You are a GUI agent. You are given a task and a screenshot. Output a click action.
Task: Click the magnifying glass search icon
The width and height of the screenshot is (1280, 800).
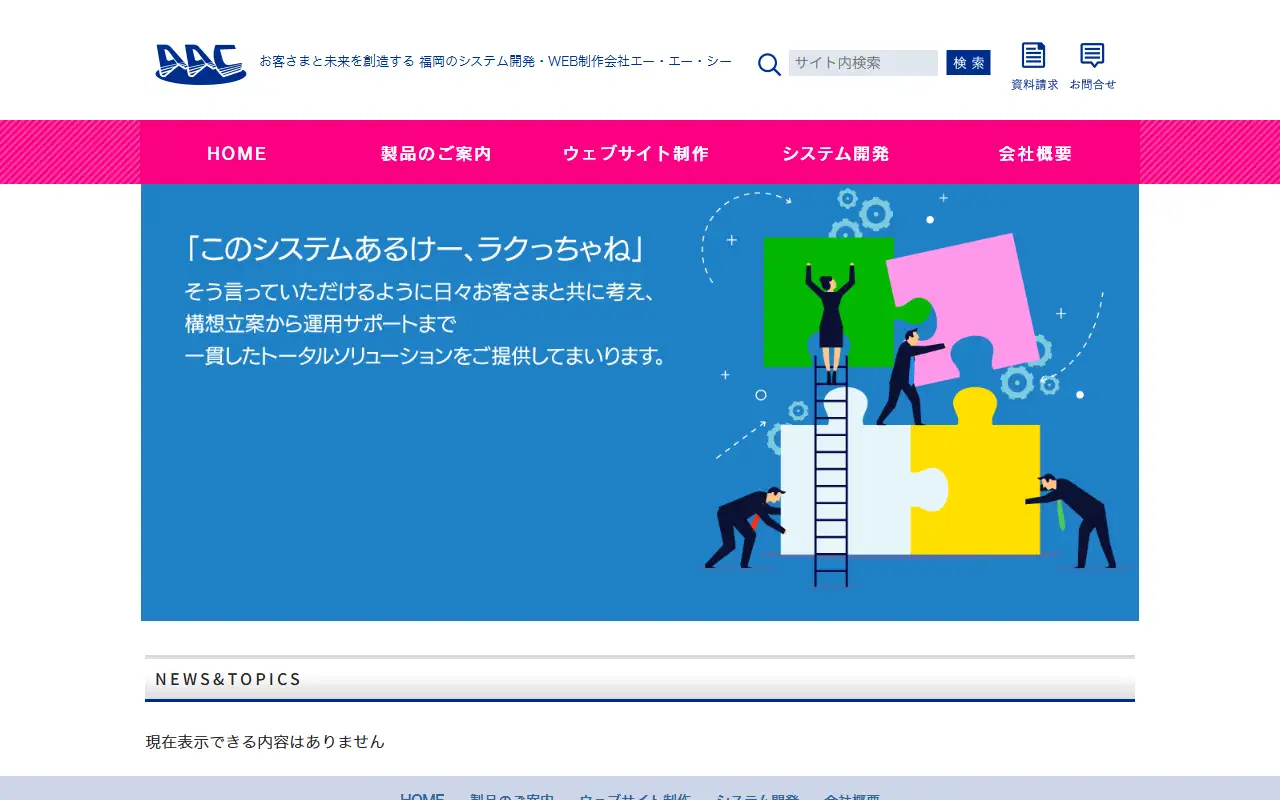click(769, 64)
